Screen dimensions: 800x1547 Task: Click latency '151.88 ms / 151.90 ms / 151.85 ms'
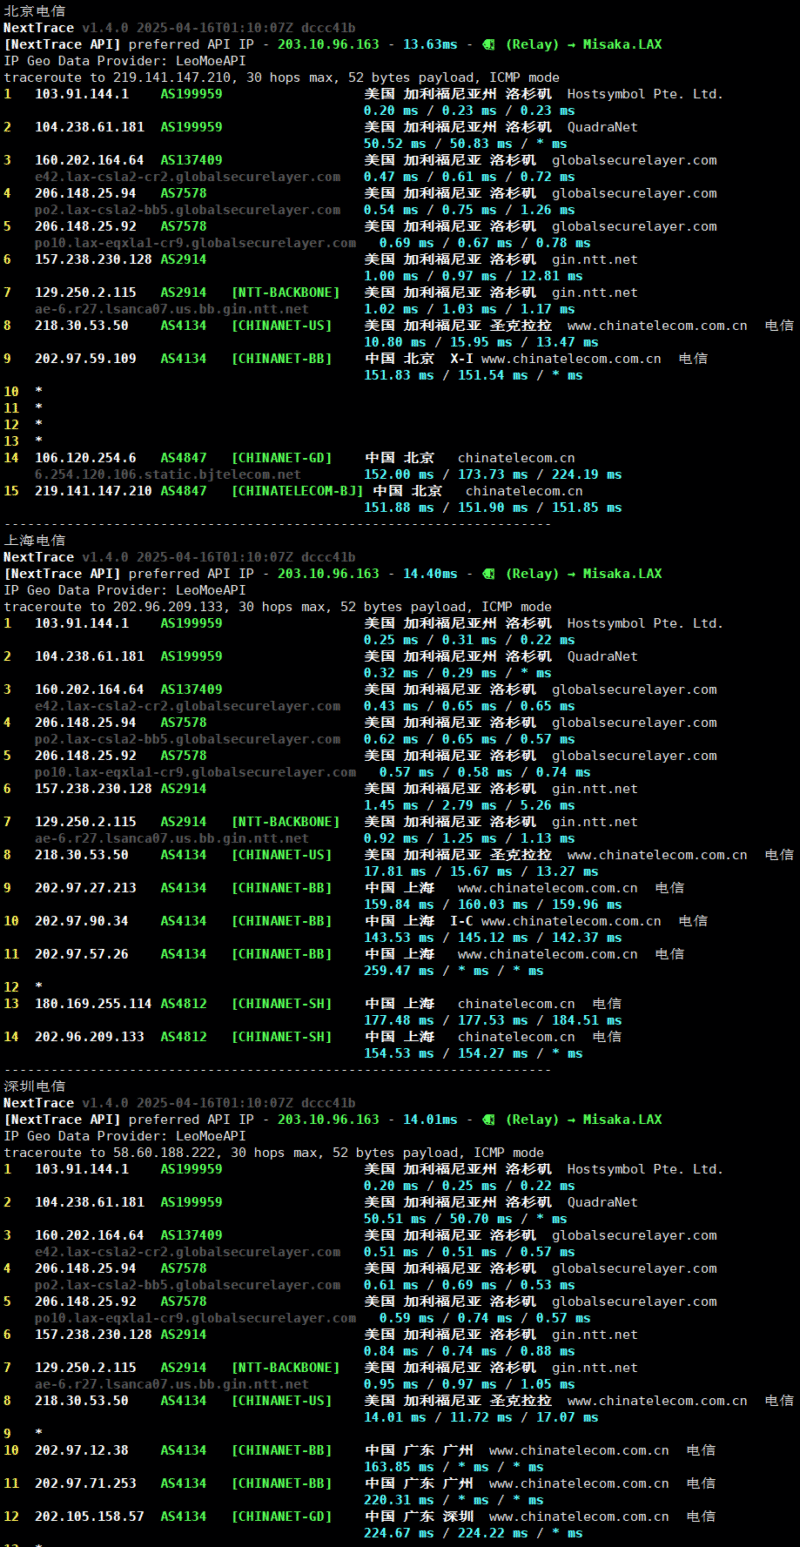pos(492,508)
